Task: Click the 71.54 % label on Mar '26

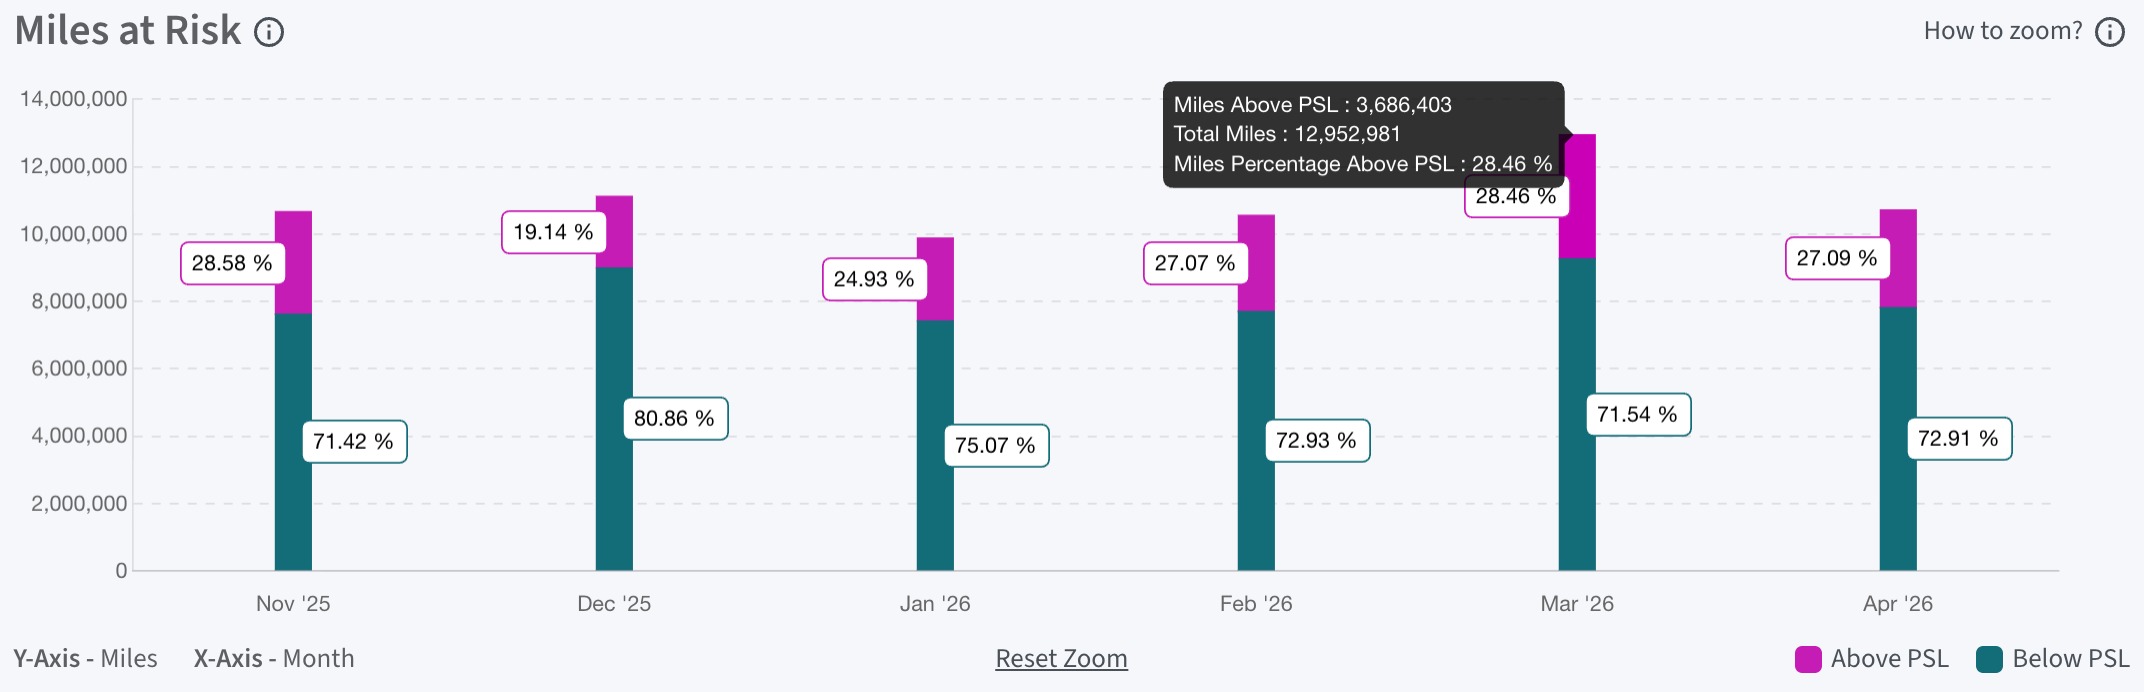Action: pyautogui.click(x=1638, y=414)
